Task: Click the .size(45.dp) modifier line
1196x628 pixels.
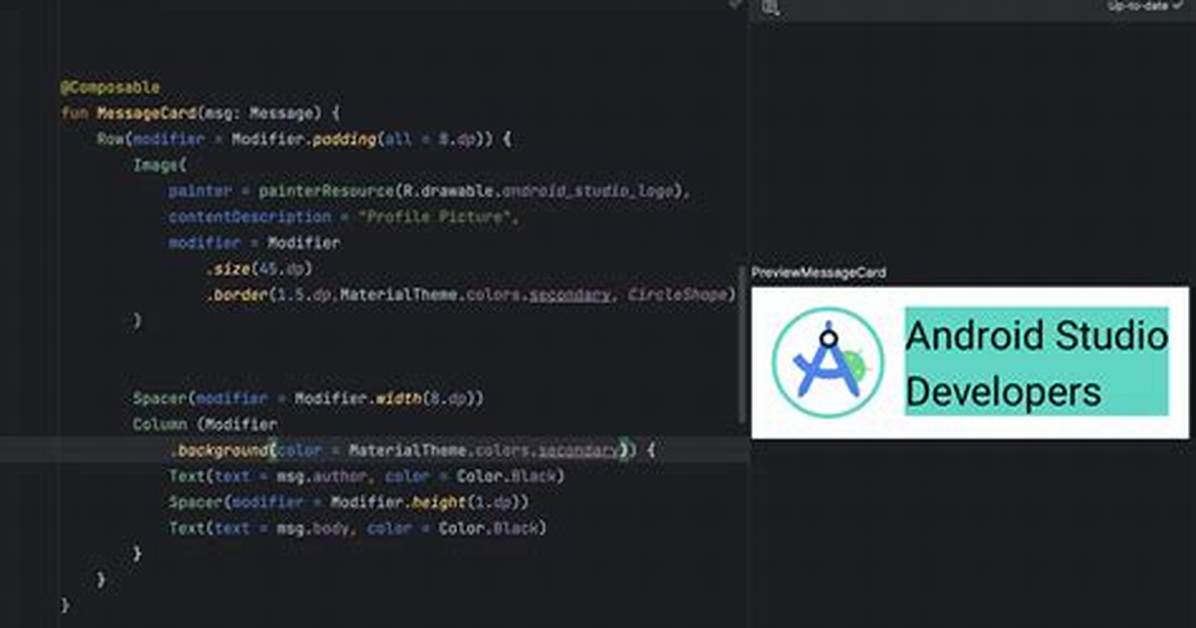Action: click(259, 269)
